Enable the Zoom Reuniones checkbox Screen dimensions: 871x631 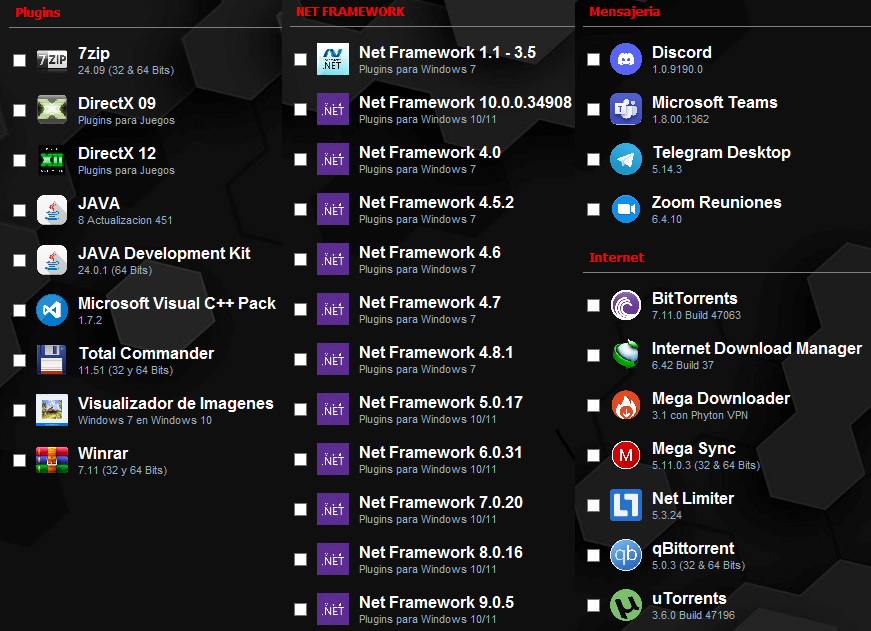click(593, 209)
